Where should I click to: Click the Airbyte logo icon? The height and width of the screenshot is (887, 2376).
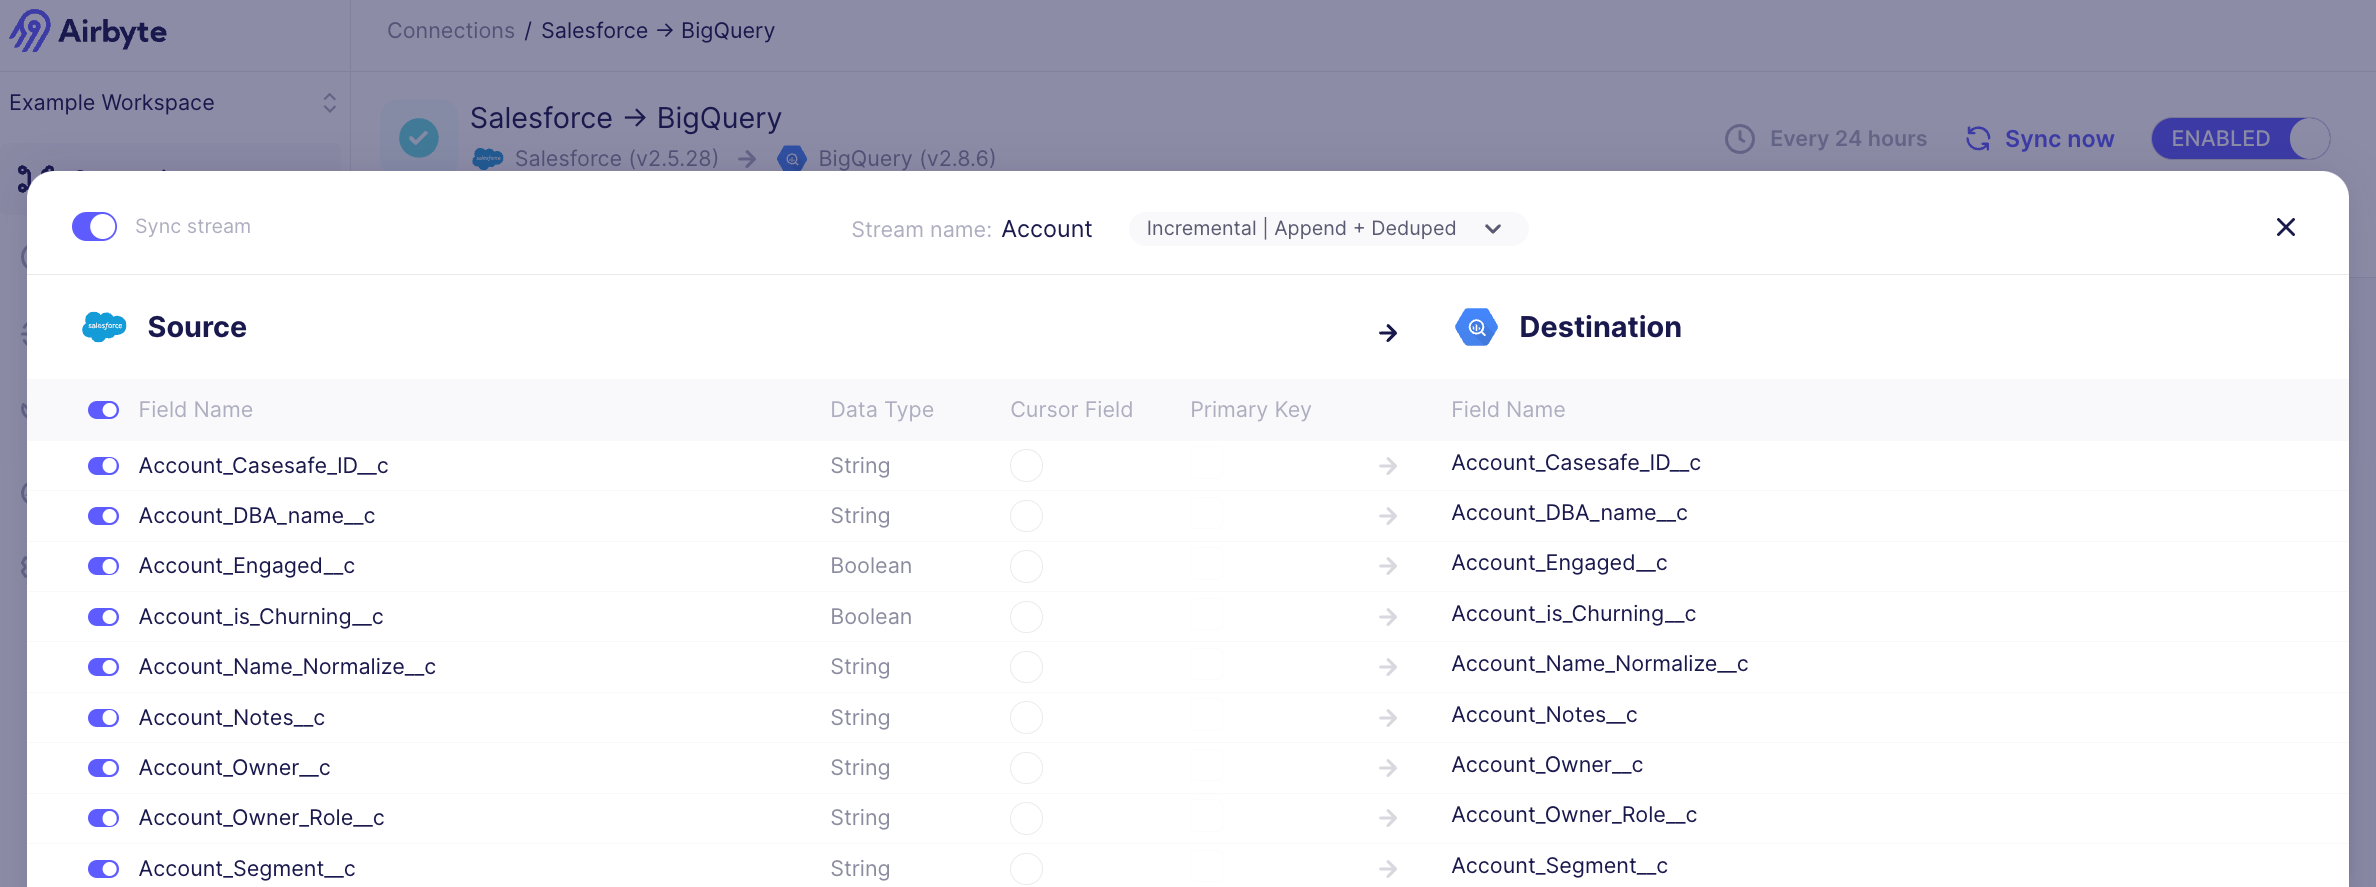click(30, 31)
